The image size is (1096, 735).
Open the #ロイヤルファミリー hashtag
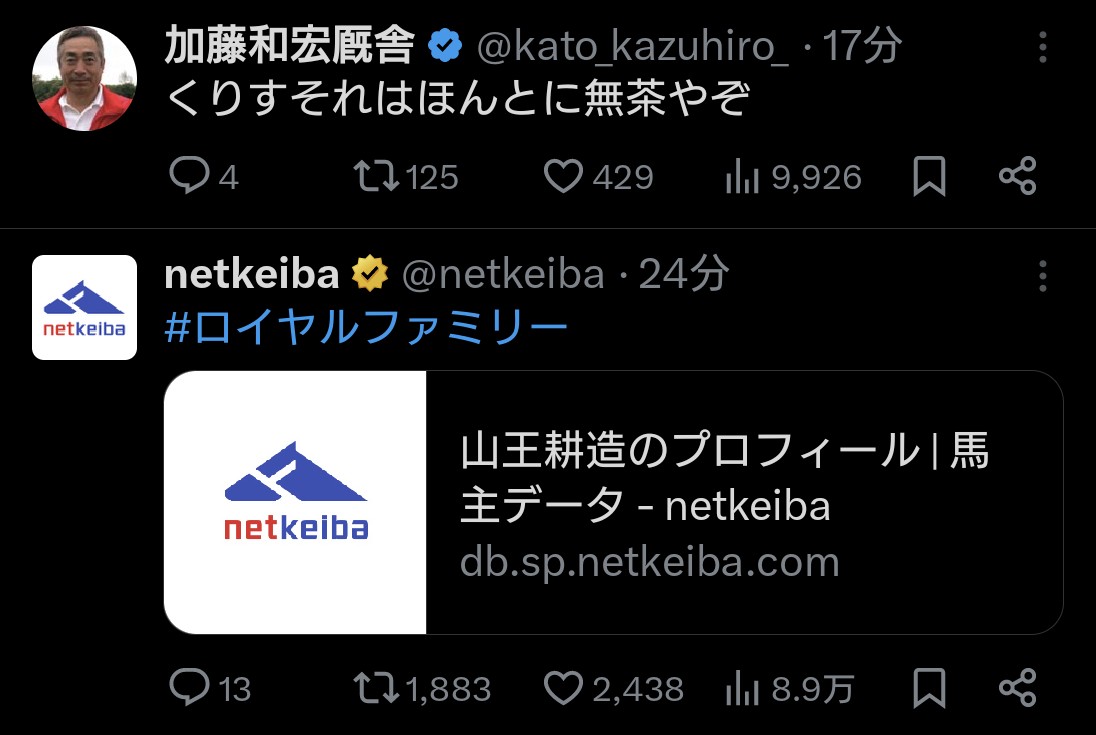[365, 328]
